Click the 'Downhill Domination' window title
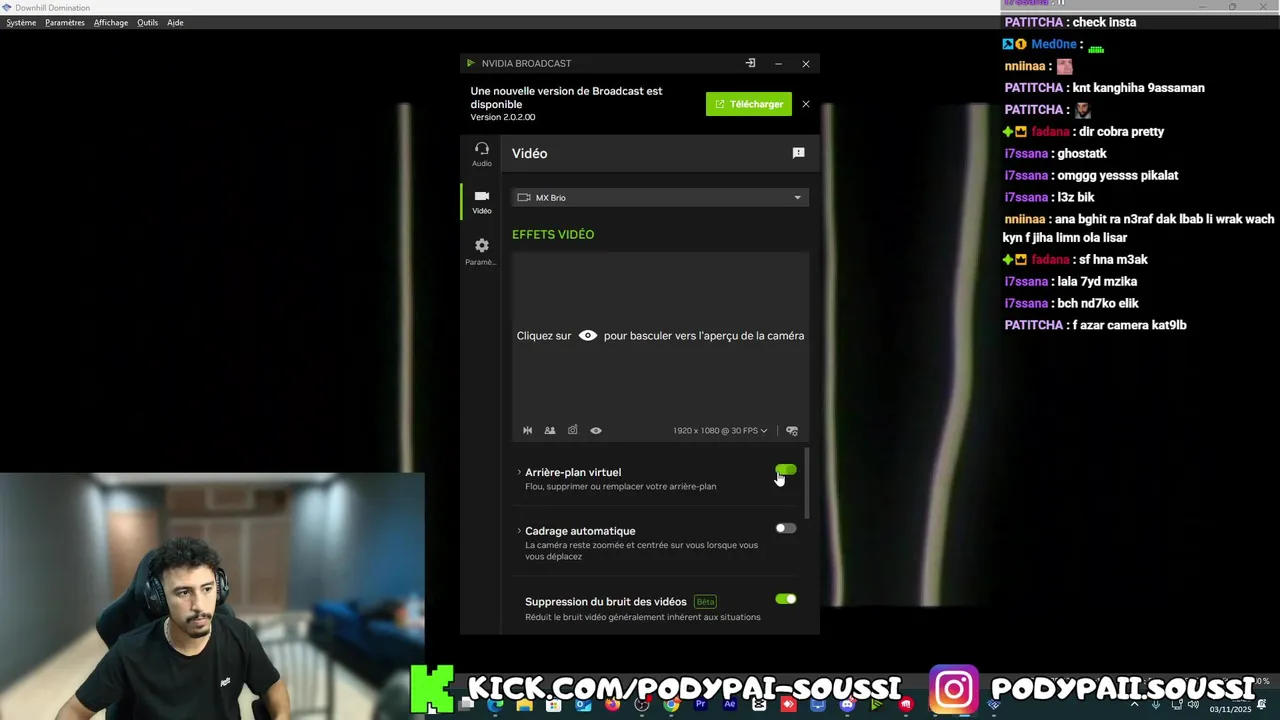 52,8
